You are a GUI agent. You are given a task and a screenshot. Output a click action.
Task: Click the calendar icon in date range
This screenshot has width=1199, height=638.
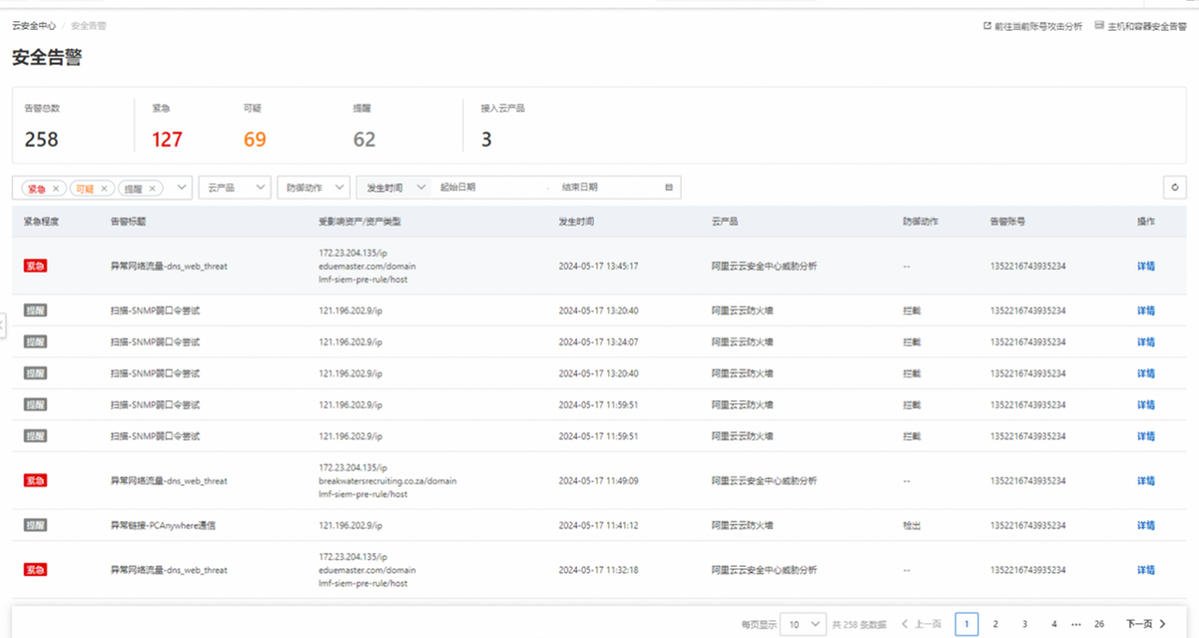pyautogui.click(x=669, y=187)
